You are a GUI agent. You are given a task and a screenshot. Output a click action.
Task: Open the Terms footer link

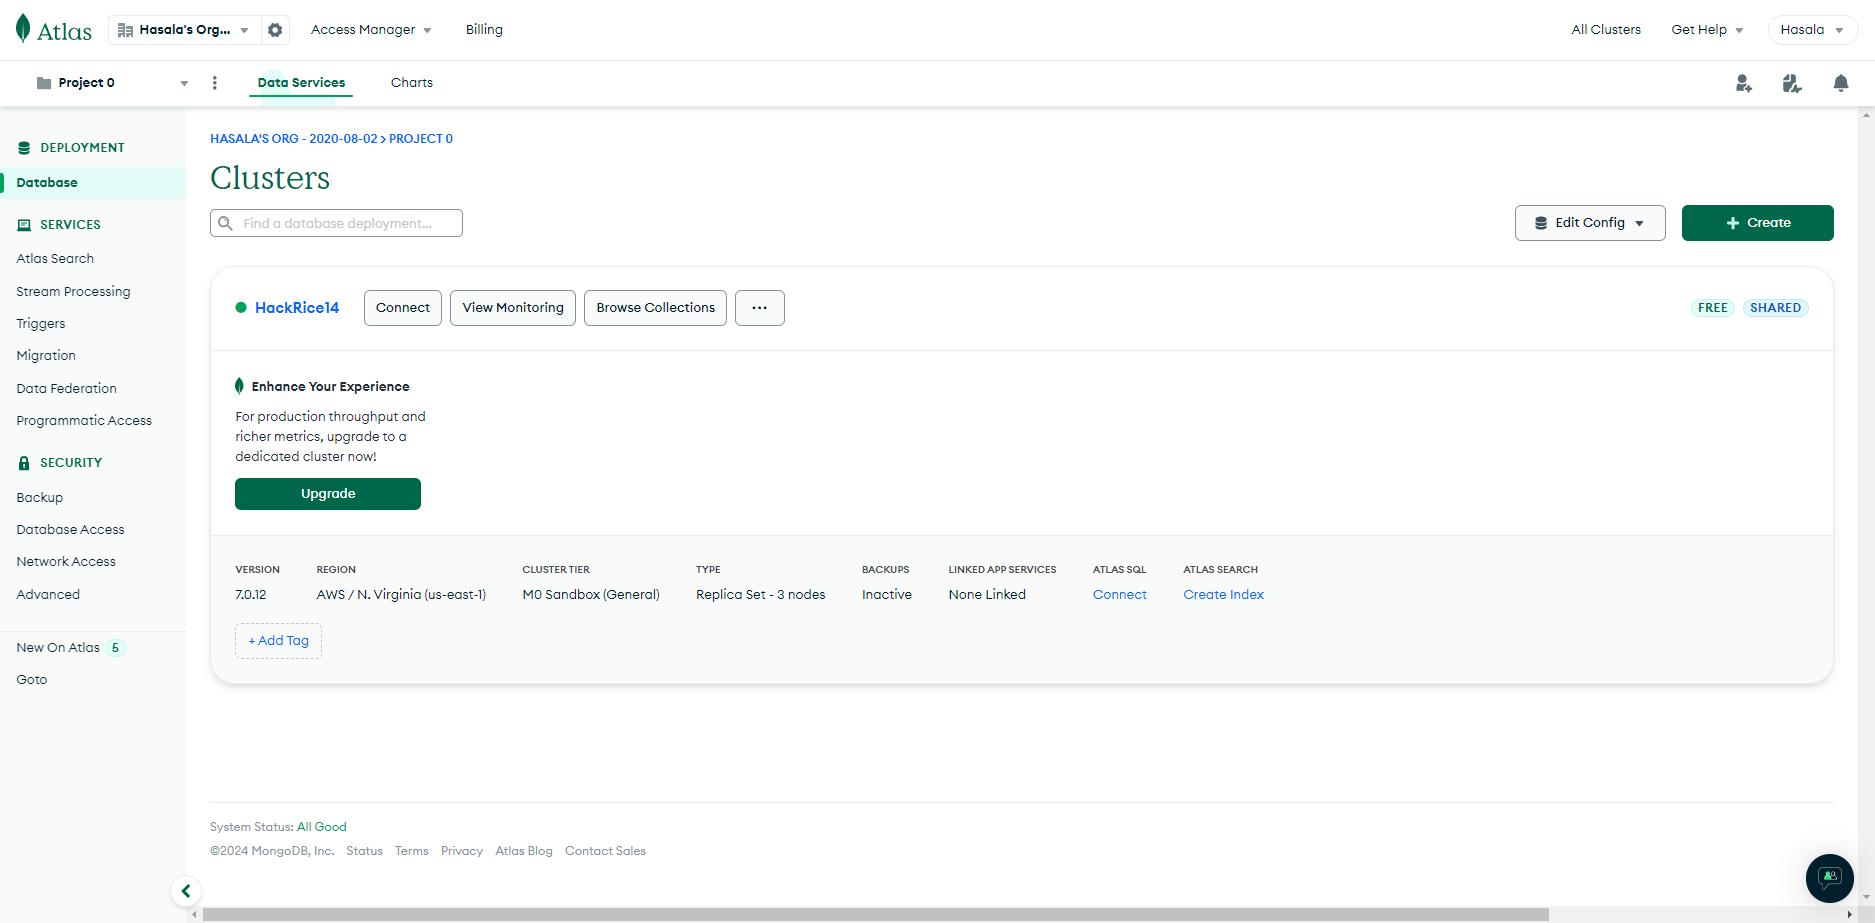[x=412, y=851]
